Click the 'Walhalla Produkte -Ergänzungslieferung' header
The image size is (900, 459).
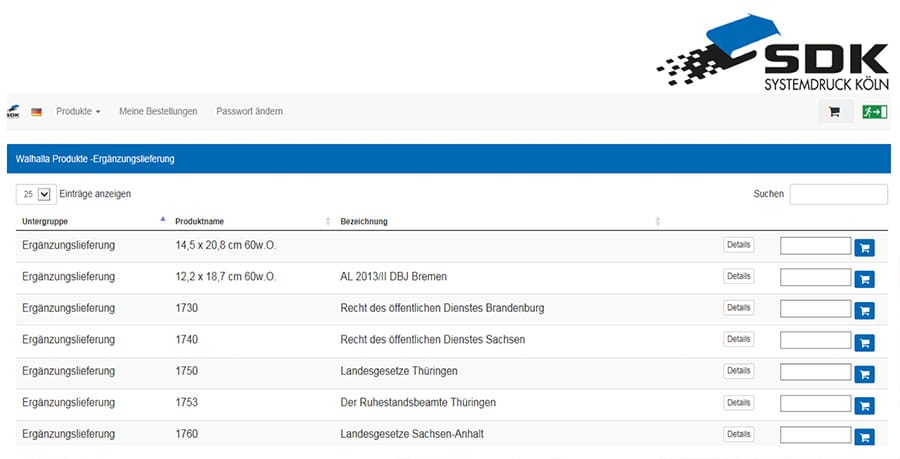[95, 159]
